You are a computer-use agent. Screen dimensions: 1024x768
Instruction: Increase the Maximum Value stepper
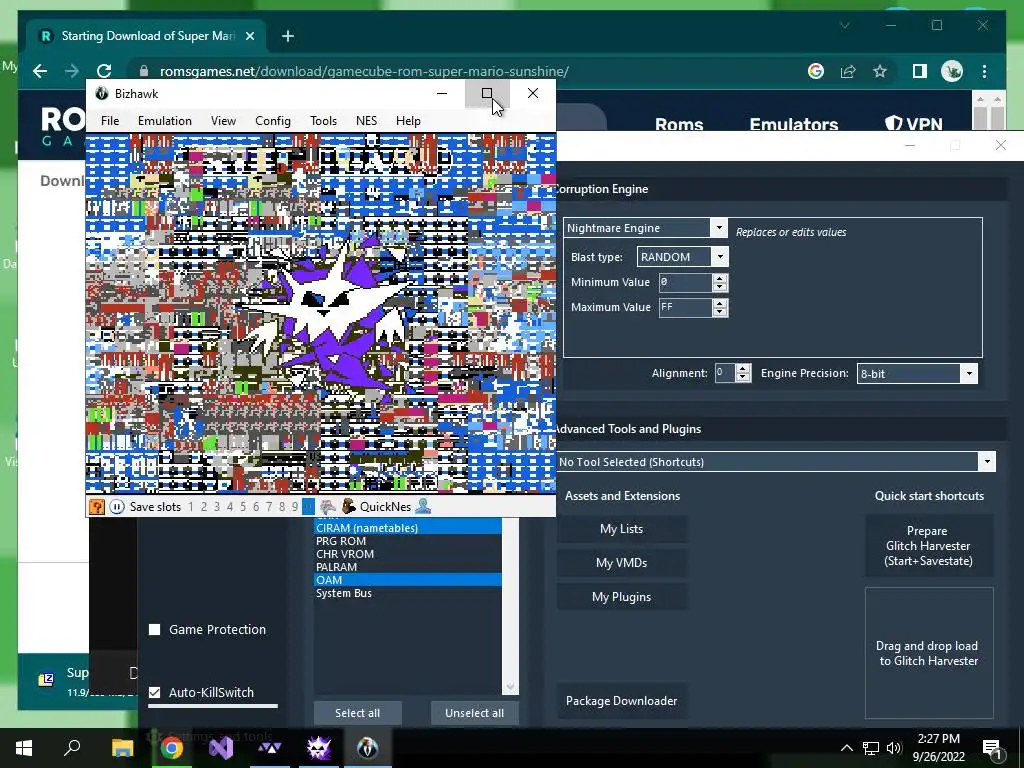pos(720,303)
